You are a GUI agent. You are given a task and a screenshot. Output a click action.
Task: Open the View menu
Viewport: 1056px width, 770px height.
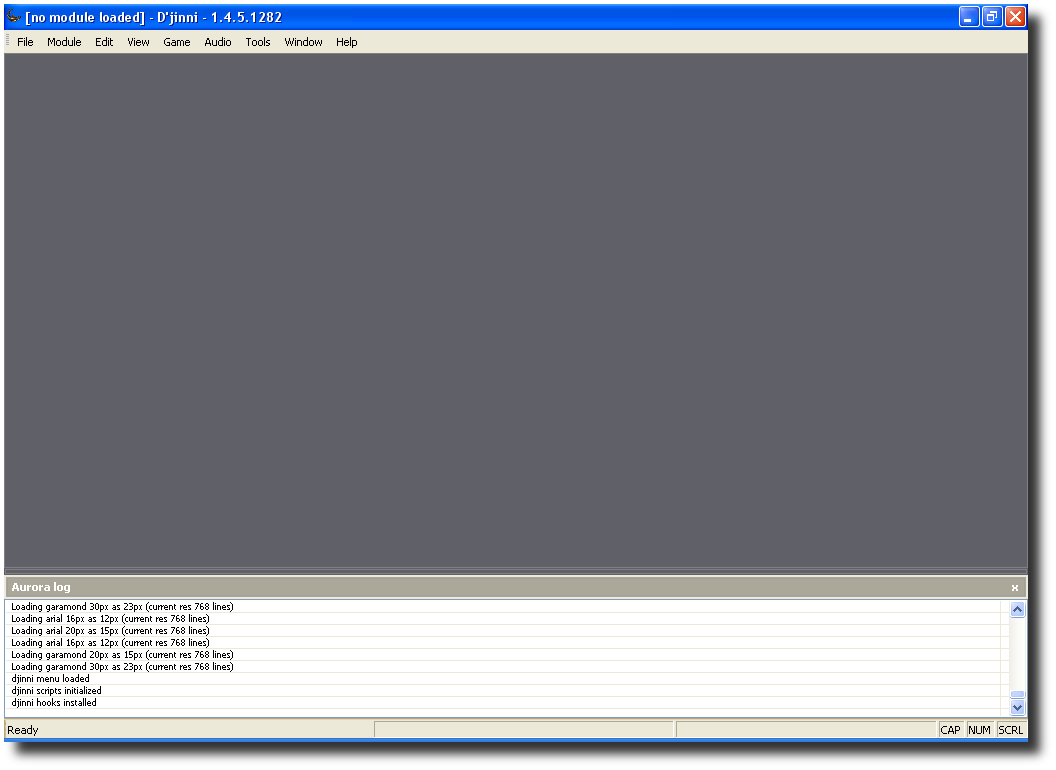(x=138, y=42)
